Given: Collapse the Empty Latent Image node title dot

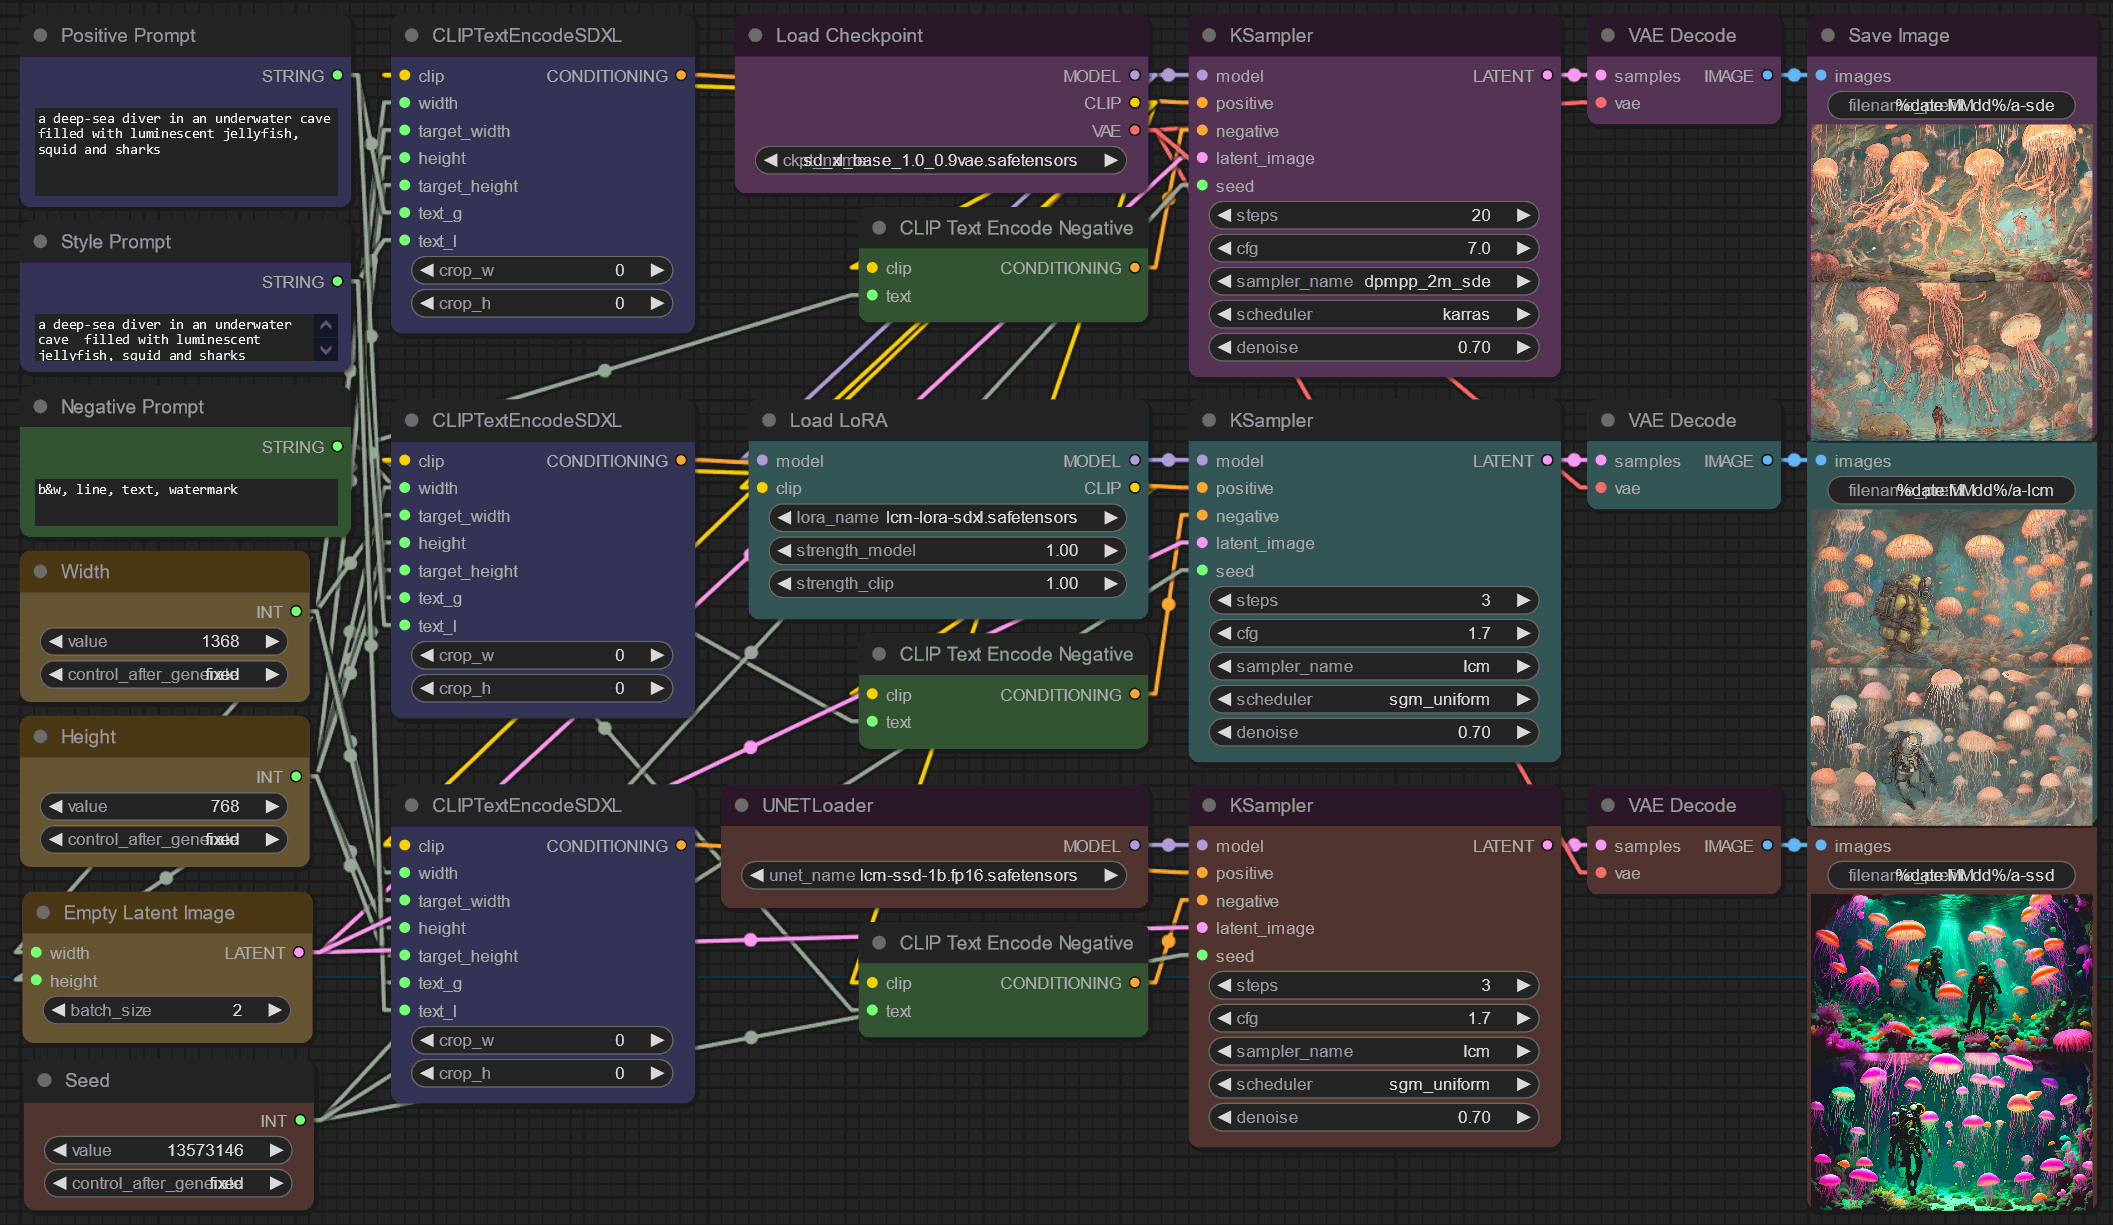Looking at the screenshot, I should 44,912.
